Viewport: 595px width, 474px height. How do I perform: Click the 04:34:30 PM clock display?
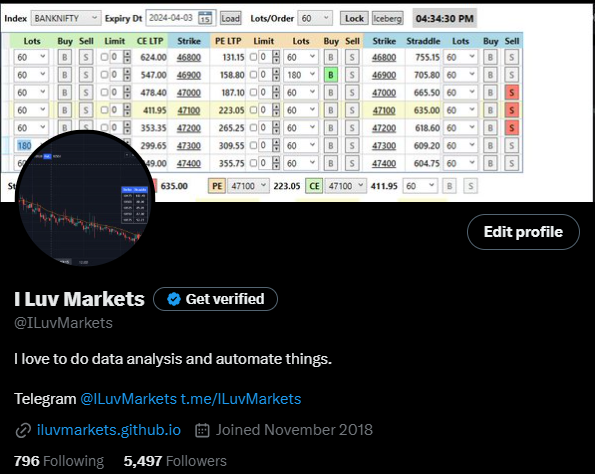pos(444,18)
